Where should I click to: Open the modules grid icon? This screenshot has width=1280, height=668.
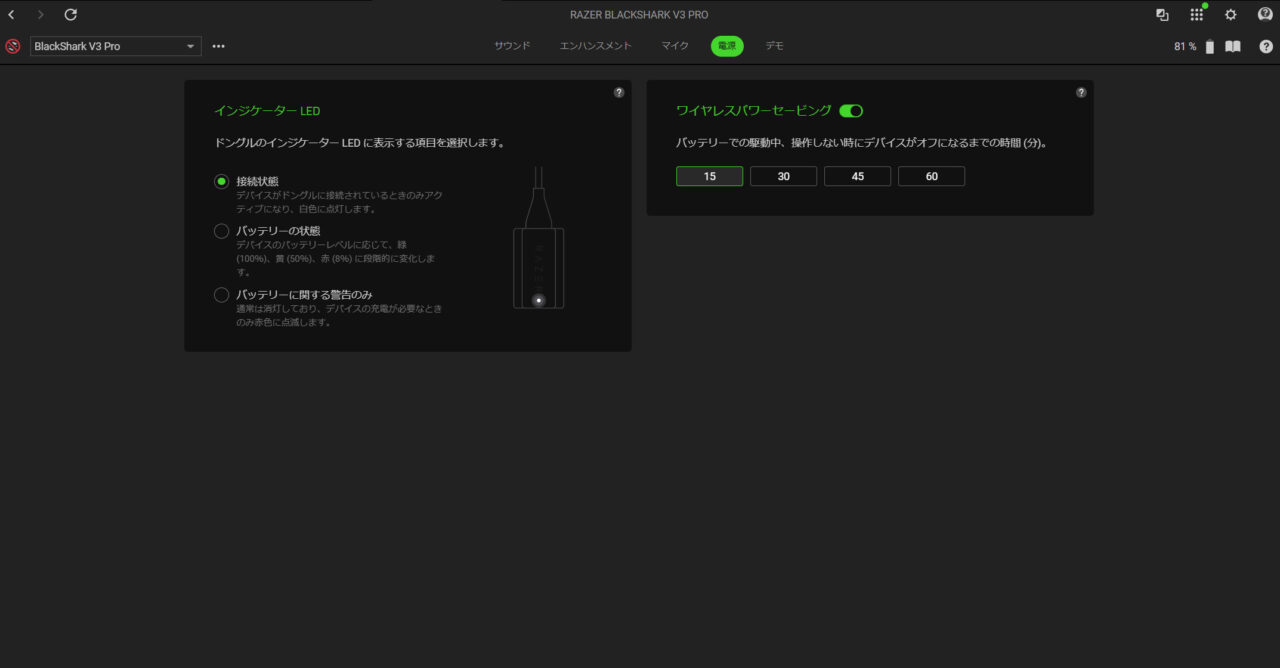[1196, 15]
